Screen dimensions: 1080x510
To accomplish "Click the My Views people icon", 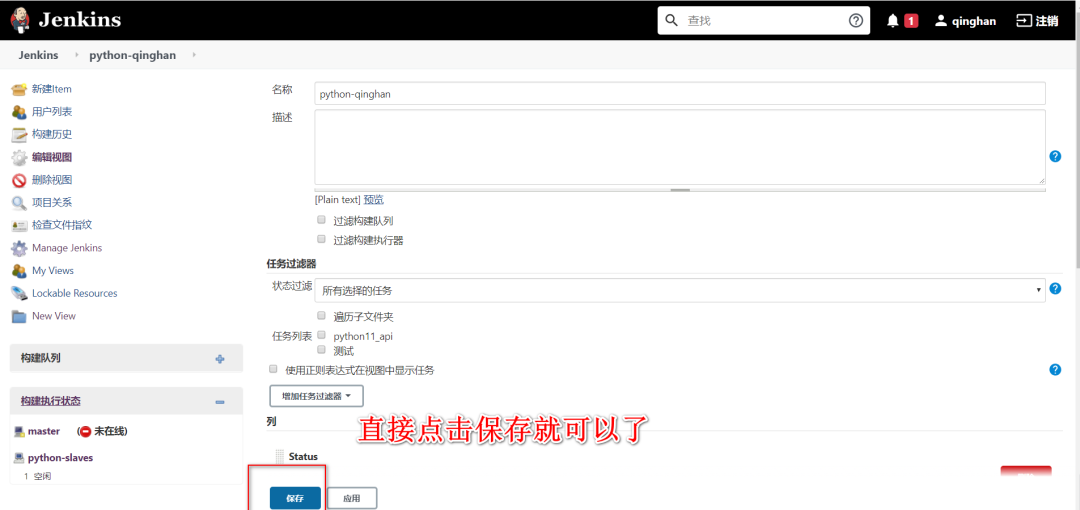I will (x=19, y=271).
